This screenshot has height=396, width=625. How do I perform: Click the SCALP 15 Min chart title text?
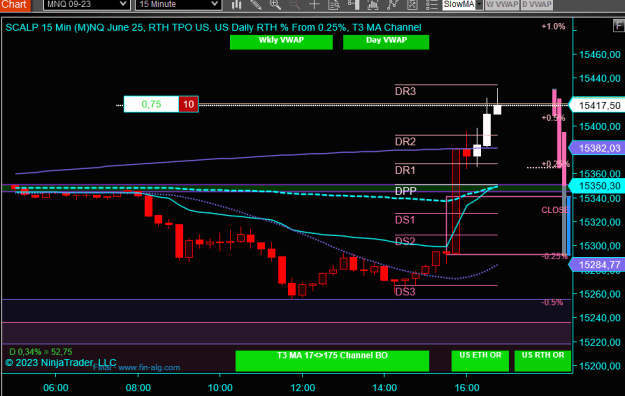[x=213, y=27]
